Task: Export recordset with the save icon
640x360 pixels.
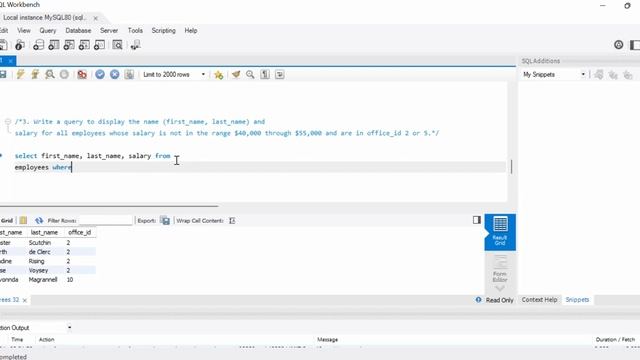Action: (165, 220)
